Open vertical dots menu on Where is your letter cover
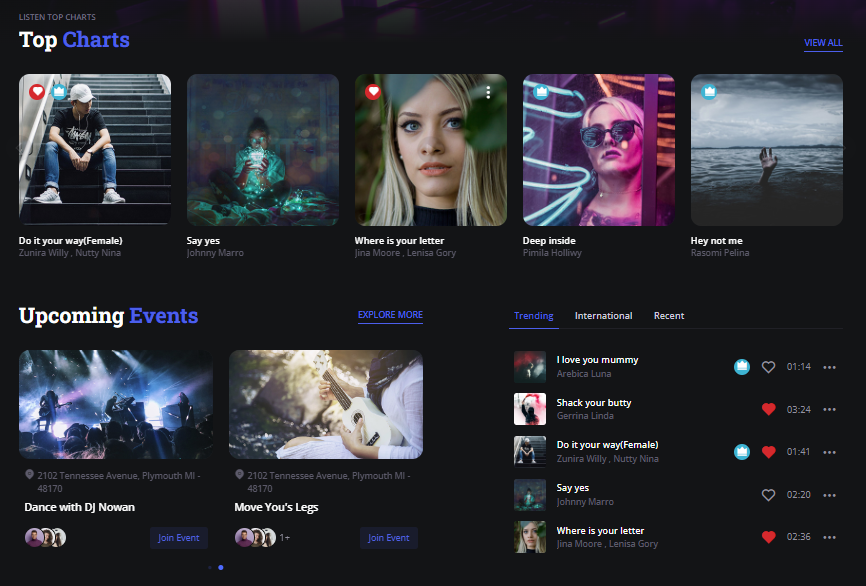Viewport: 866px width, 586px height. pos(488,92)
